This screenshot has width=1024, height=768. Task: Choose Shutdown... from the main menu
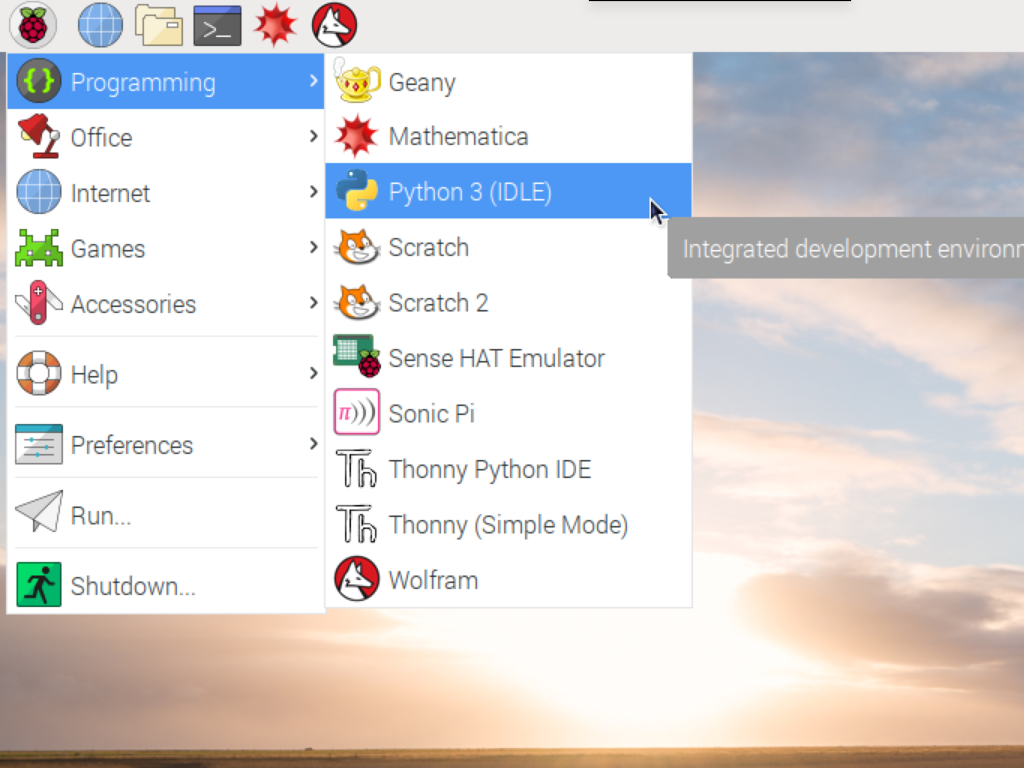(x=166, y=585)
